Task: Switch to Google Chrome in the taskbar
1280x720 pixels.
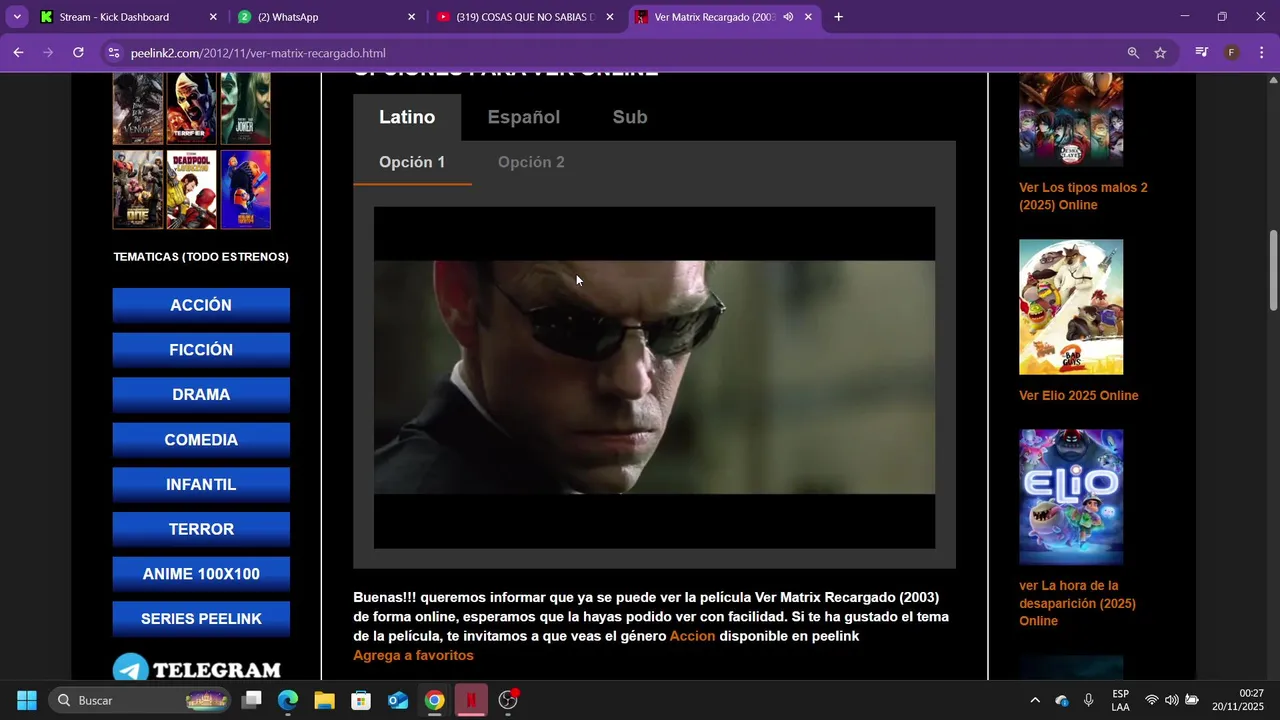Action: [x=434, y=700]
